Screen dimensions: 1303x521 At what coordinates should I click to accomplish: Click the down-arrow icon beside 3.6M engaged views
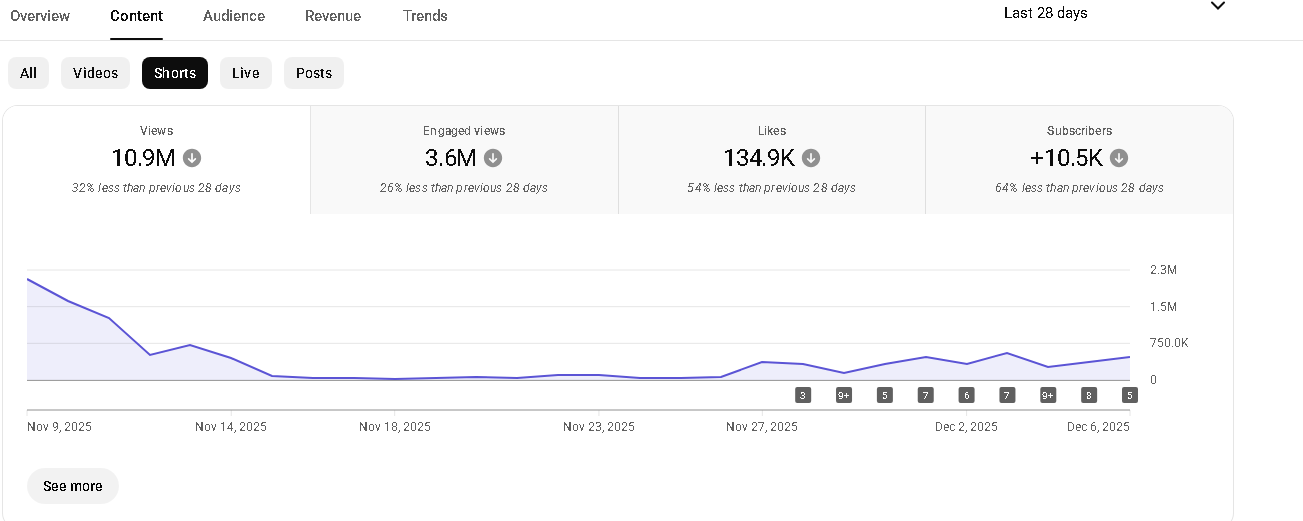coord(493,158)
